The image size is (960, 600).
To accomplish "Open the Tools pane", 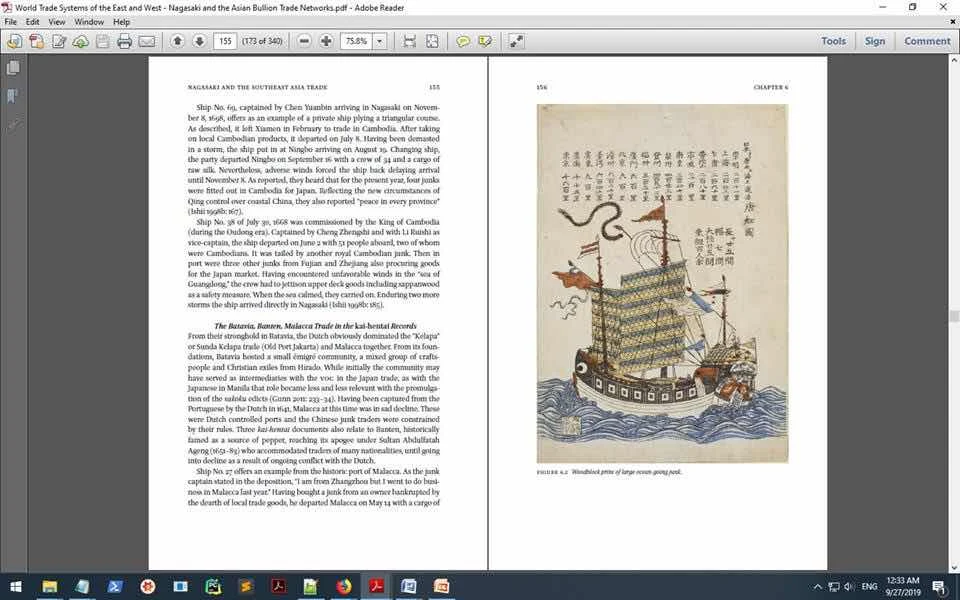I will (x=833, y=41).
